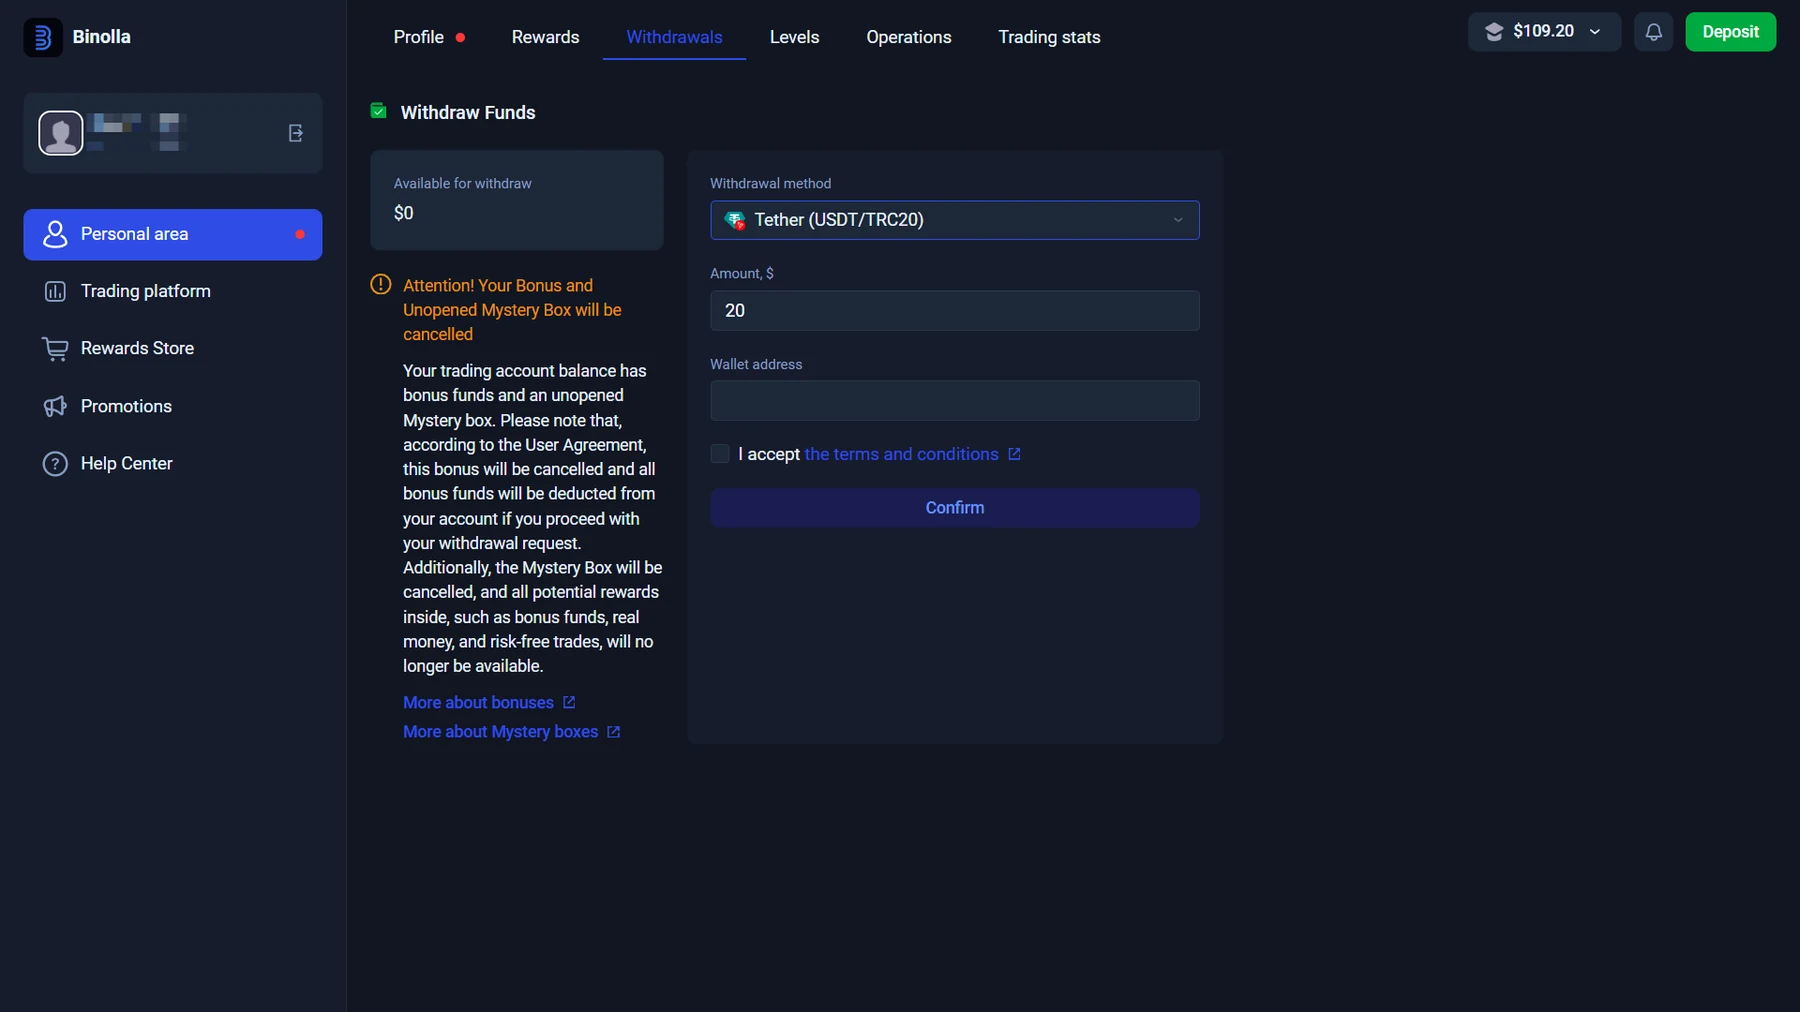Click the Binolla logo icon
Image resolution: width=1800 pixels, height=1012 pixels.
point(43,37)
